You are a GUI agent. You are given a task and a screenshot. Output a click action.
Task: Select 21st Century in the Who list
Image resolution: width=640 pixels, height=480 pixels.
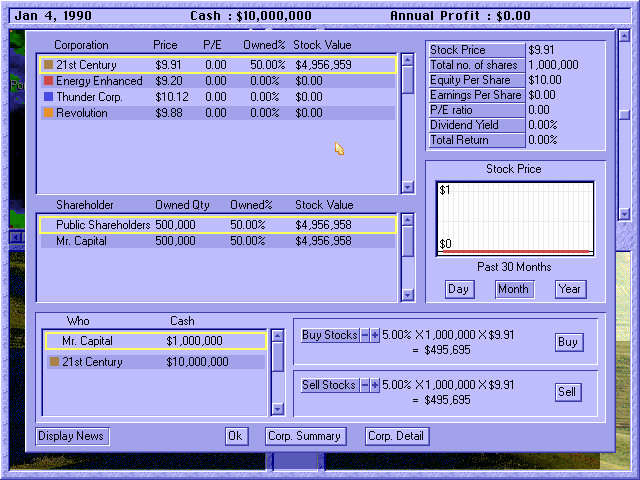156,362
